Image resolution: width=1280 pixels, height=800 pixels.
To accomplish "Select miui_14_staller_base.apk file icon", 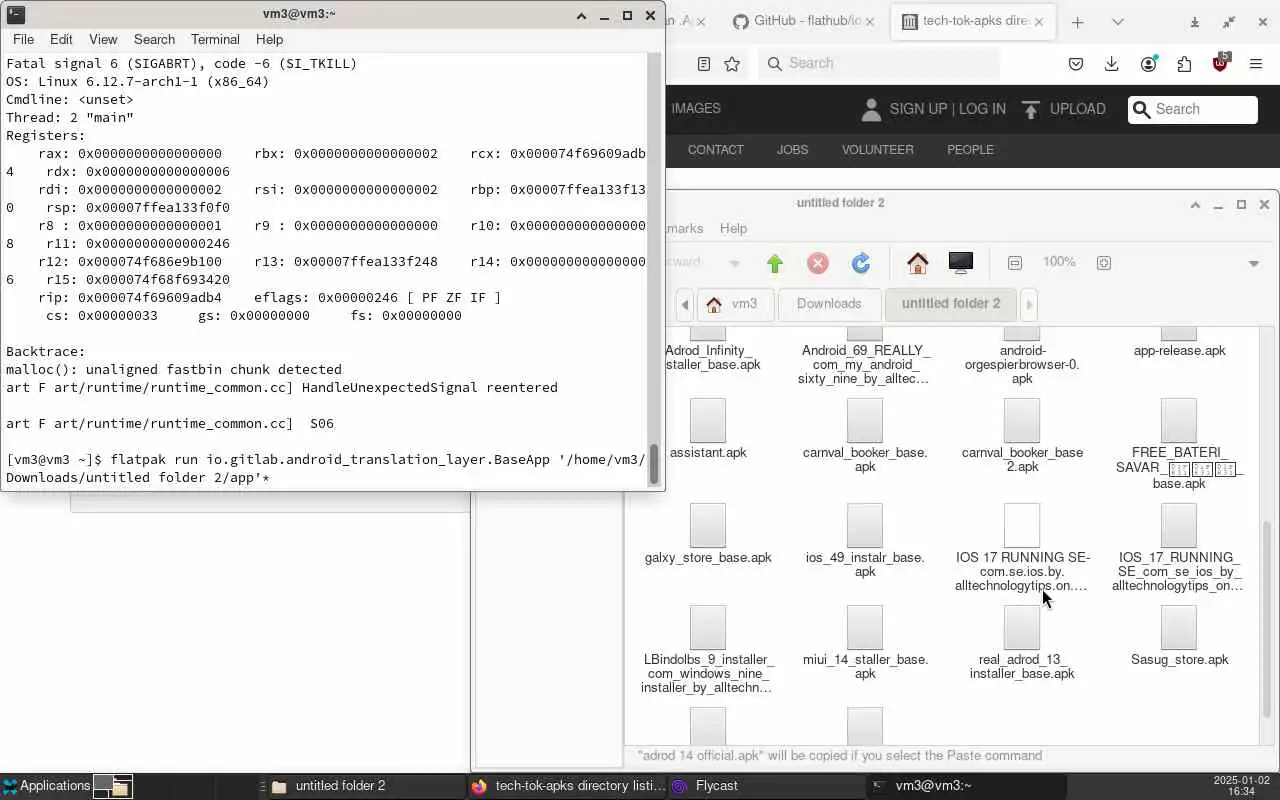I will [x=865, y=627].
